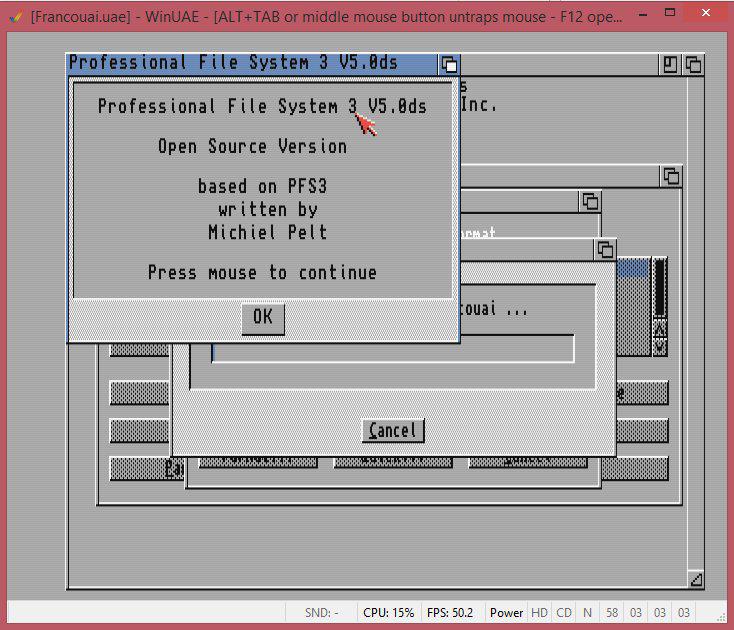Click the zoom gadget of the back Workbench window

point(670,65)
